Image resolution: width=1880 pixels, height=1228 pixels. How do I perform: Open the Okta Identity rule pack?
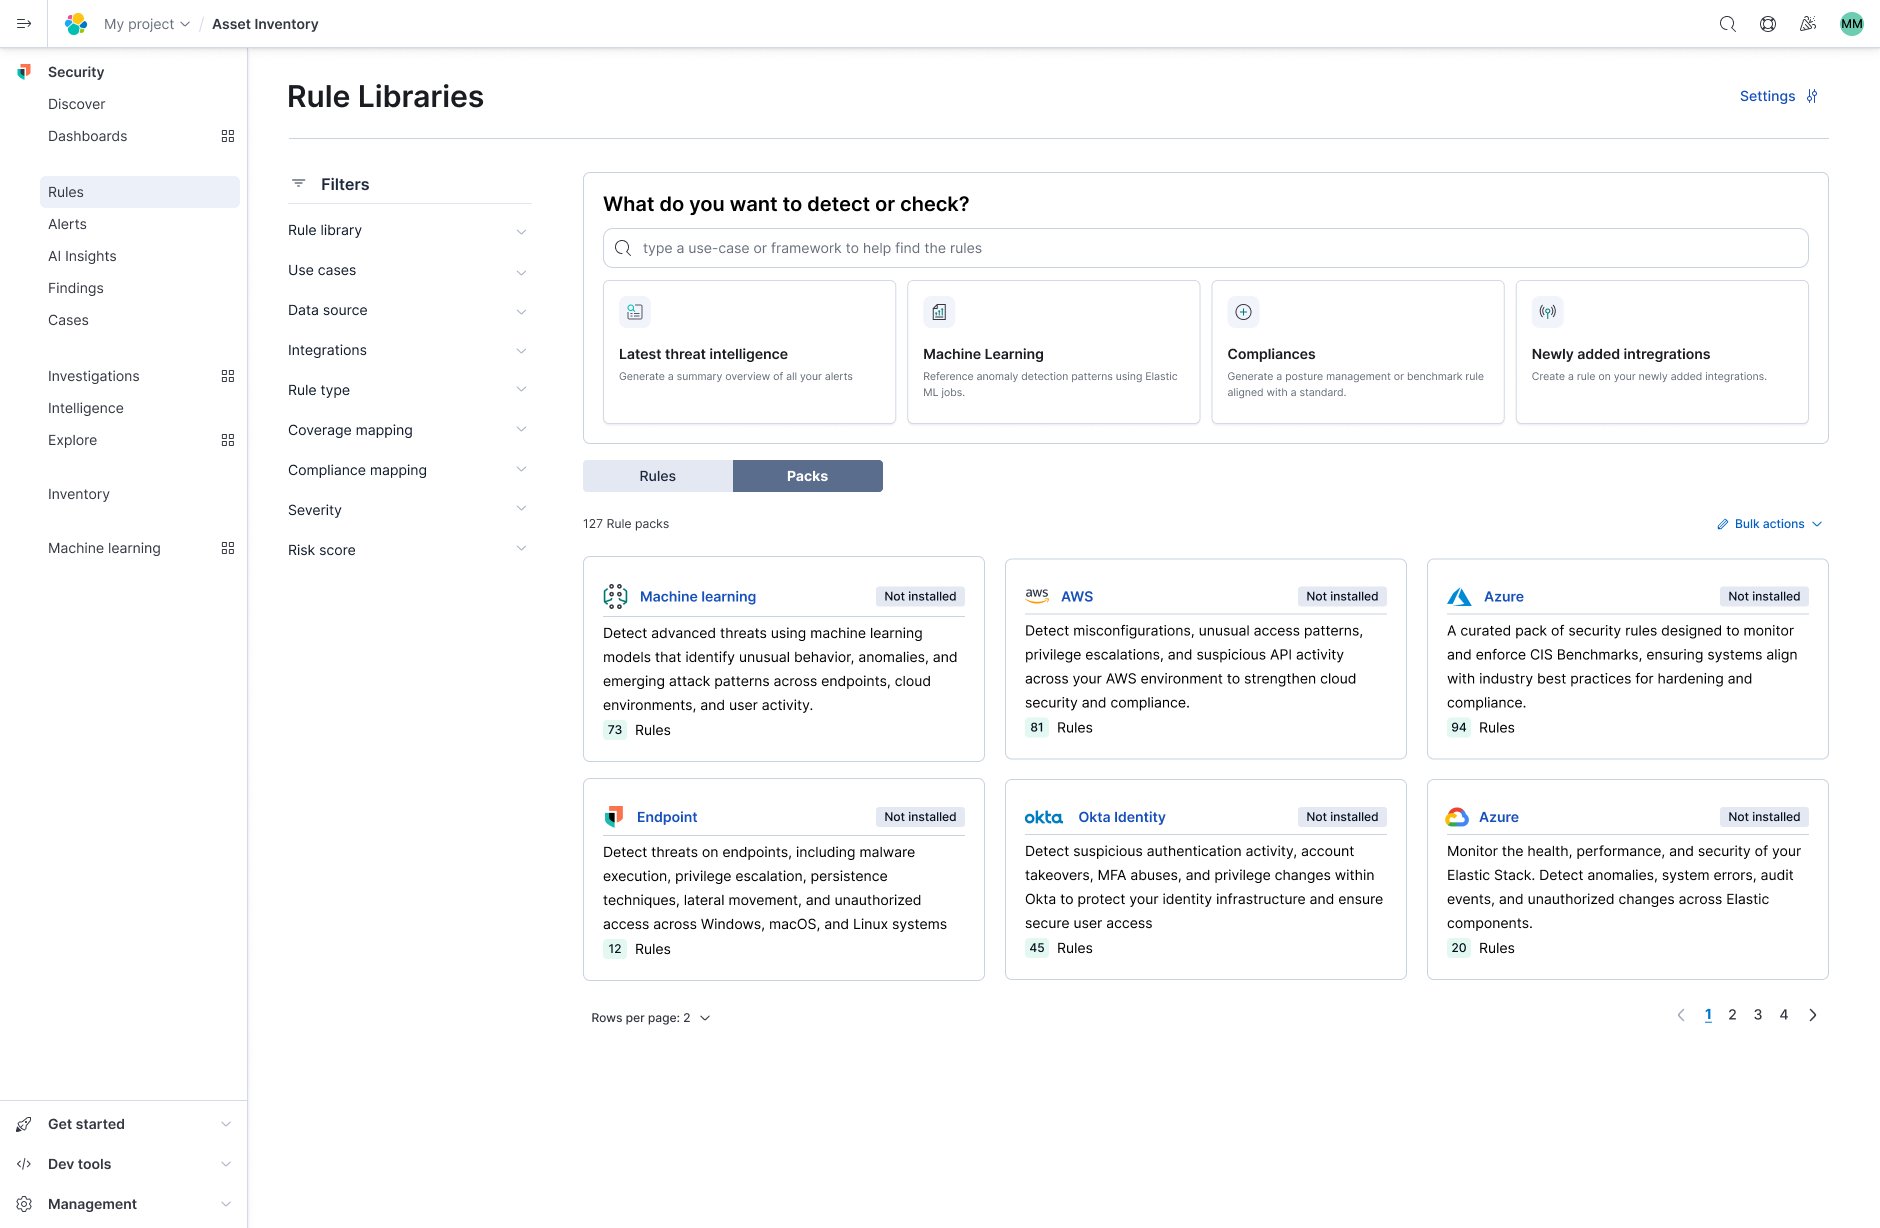(x=1121, y=817)
